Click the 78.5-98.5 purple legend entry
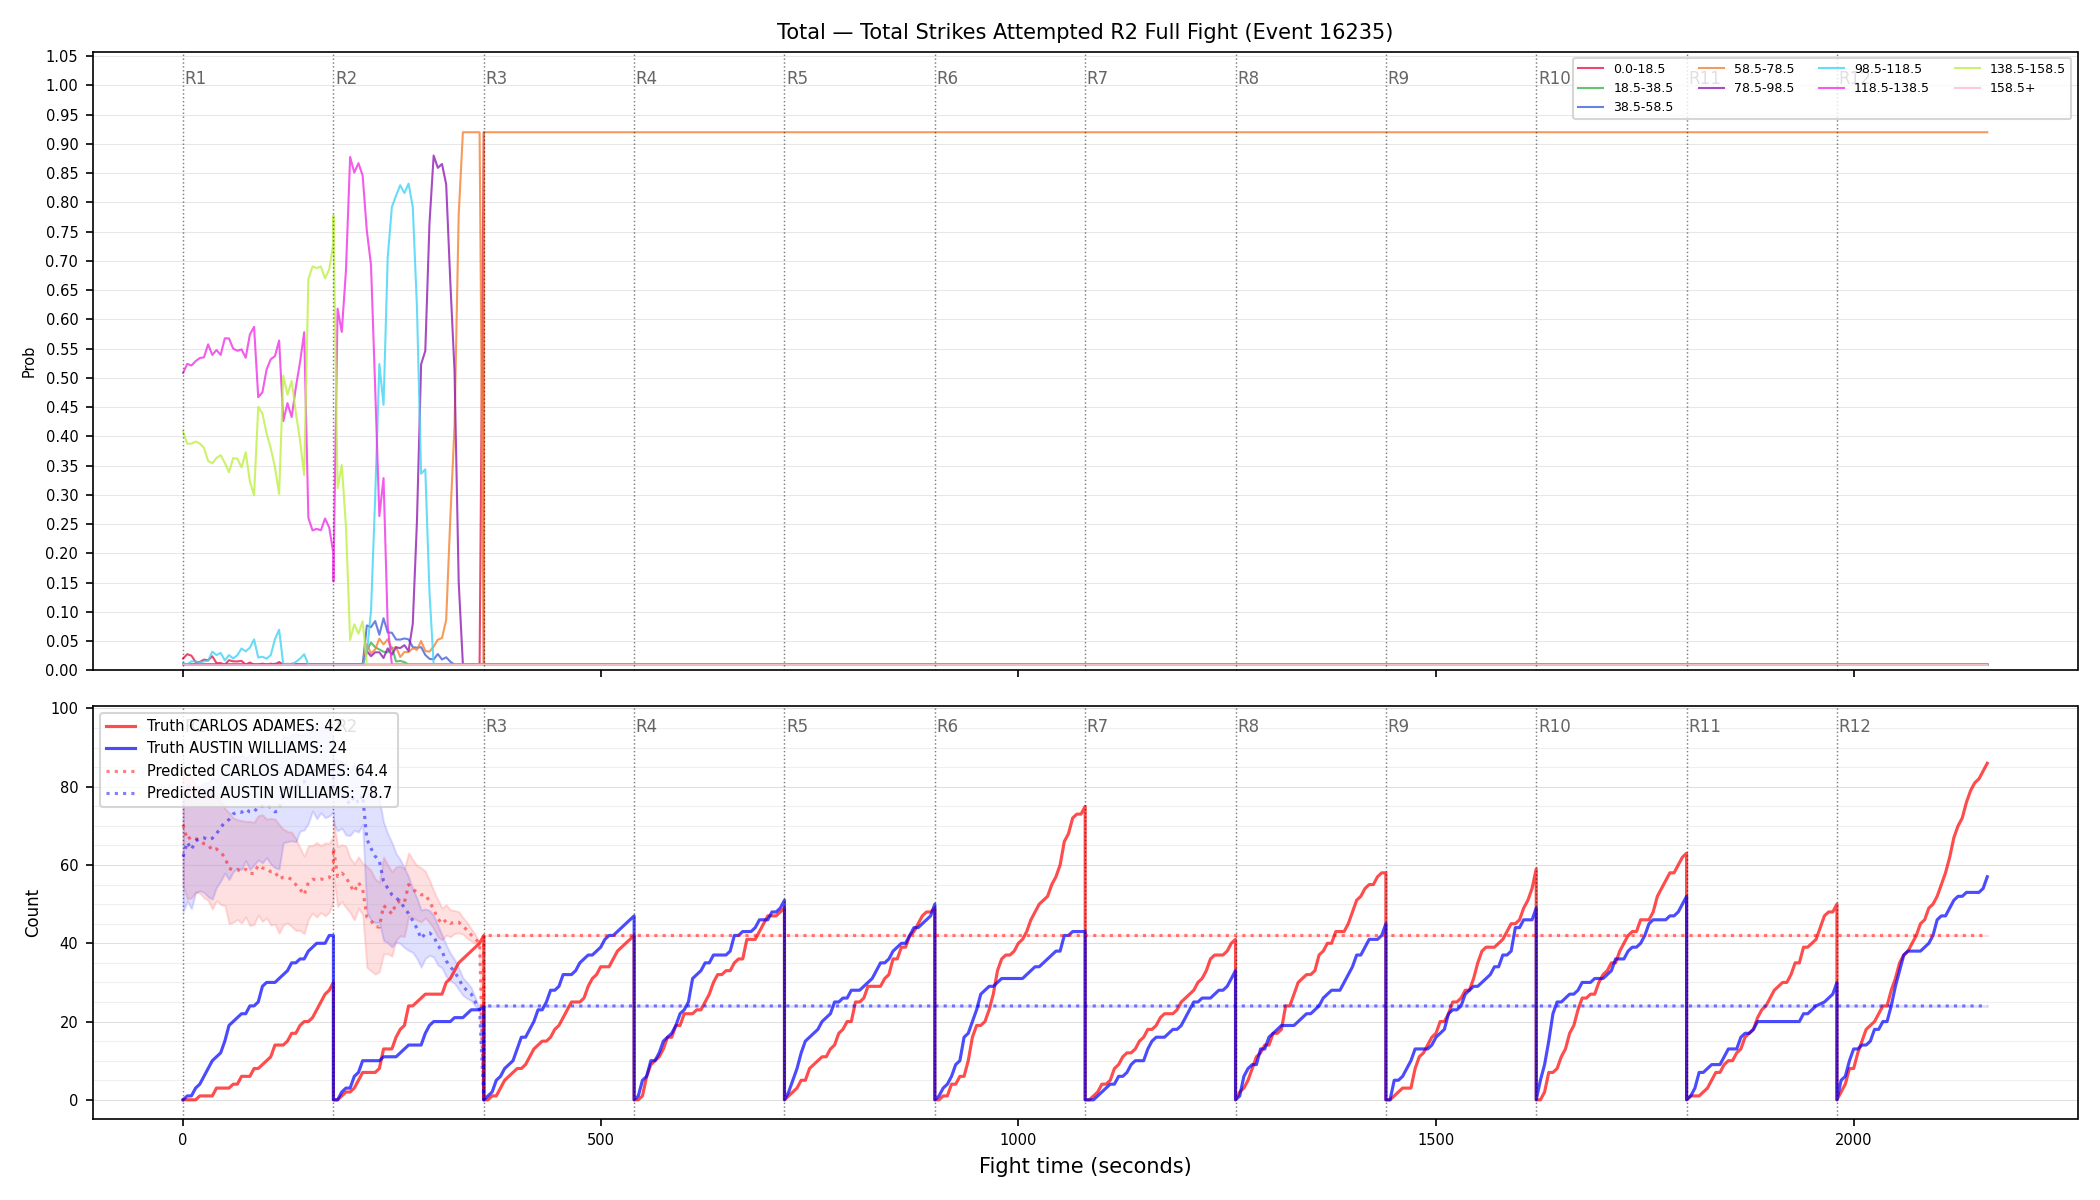The height and width of the screenshot is (1200, 2100). (1746, 88)
